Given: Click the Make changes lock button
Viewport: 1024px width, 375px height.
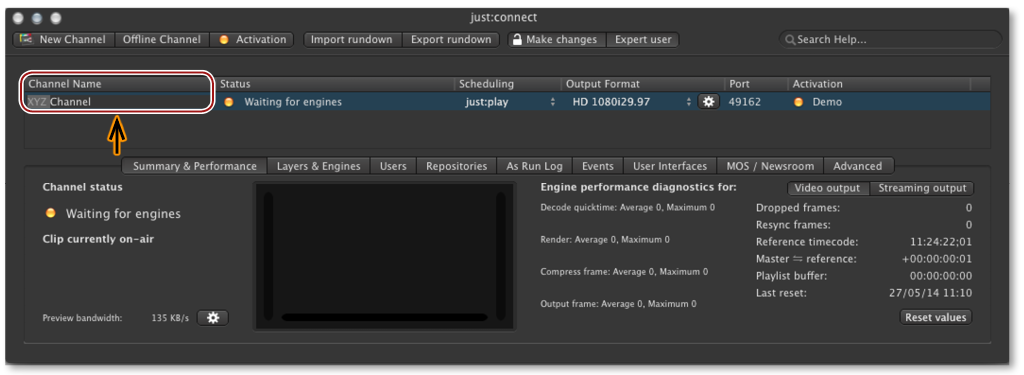Looking at the screenshot, I should point(556,39).
